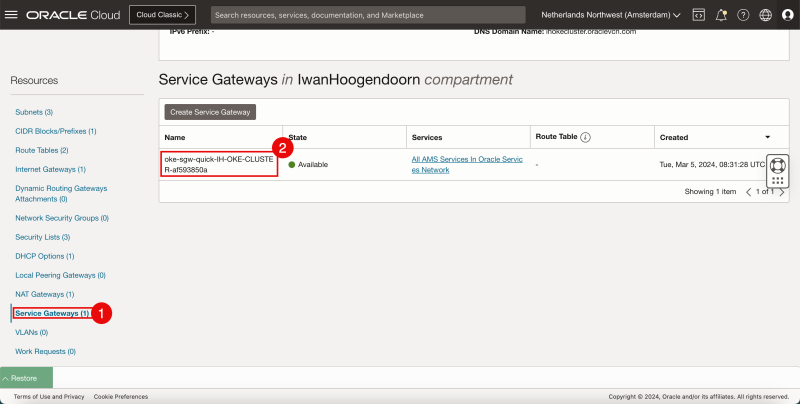Open the help question mark menu
Image resolution: width=800 pixels, height=404 pixels.
(743, 15)
